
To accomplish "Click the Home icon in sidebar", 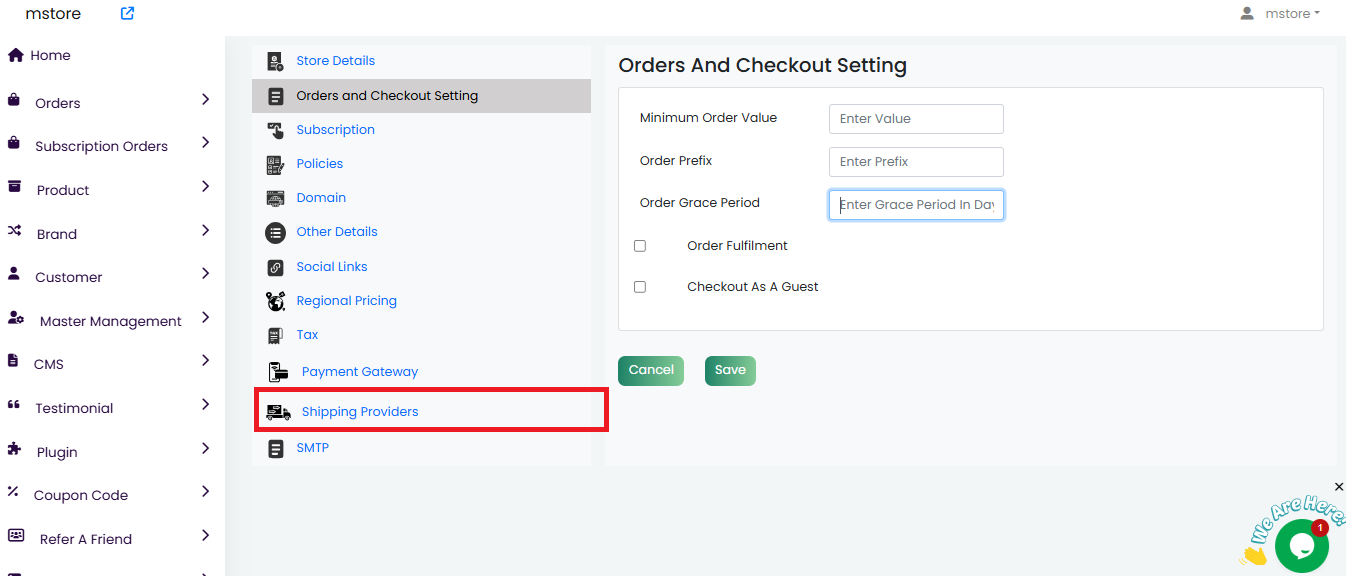I will [15, 55].
